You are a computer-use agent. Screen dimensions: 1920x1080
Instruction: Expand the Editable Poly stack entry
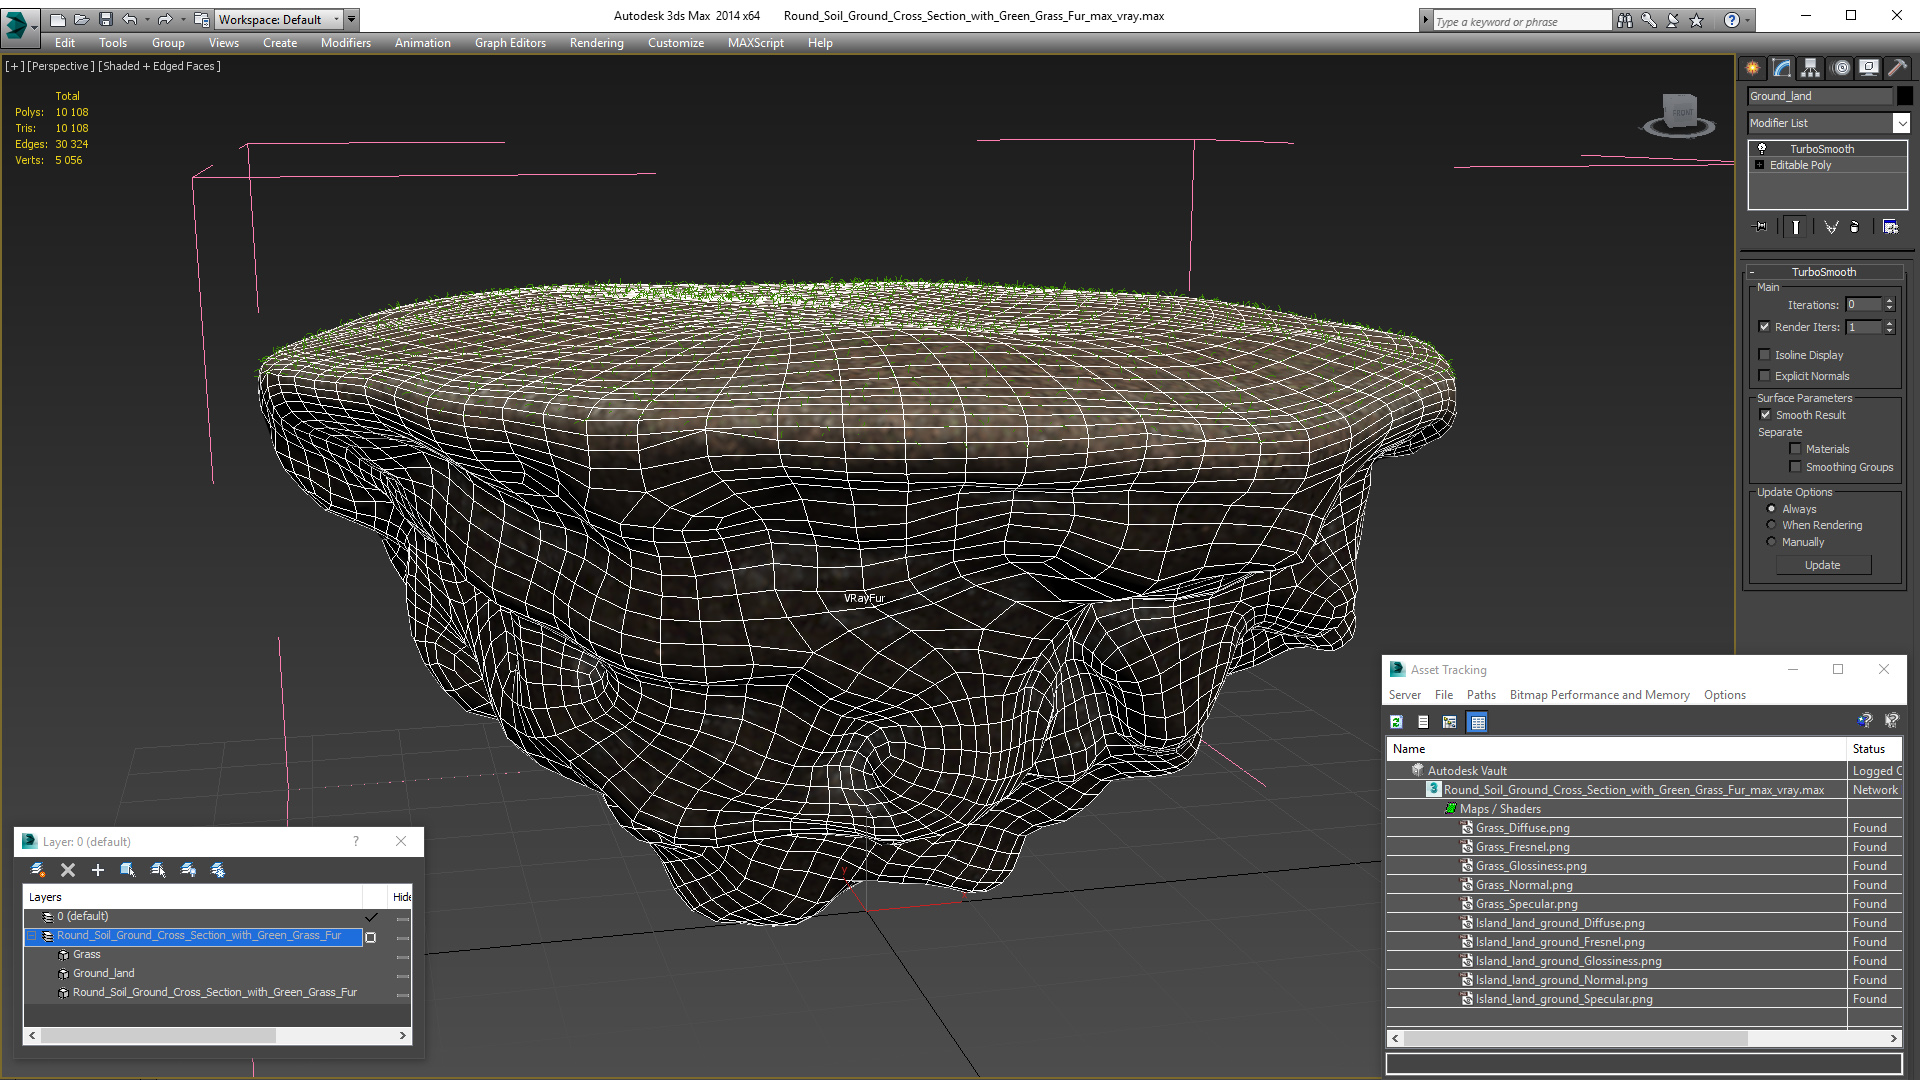click(x=1760, y=165)
